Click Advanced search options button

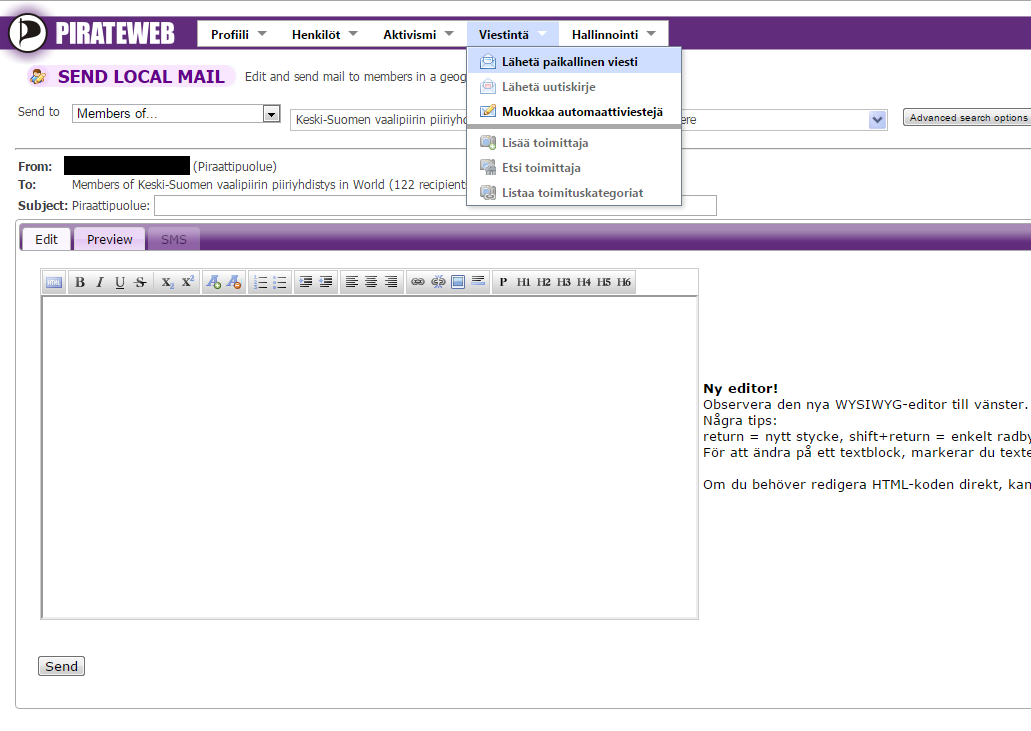pos(967,118)
